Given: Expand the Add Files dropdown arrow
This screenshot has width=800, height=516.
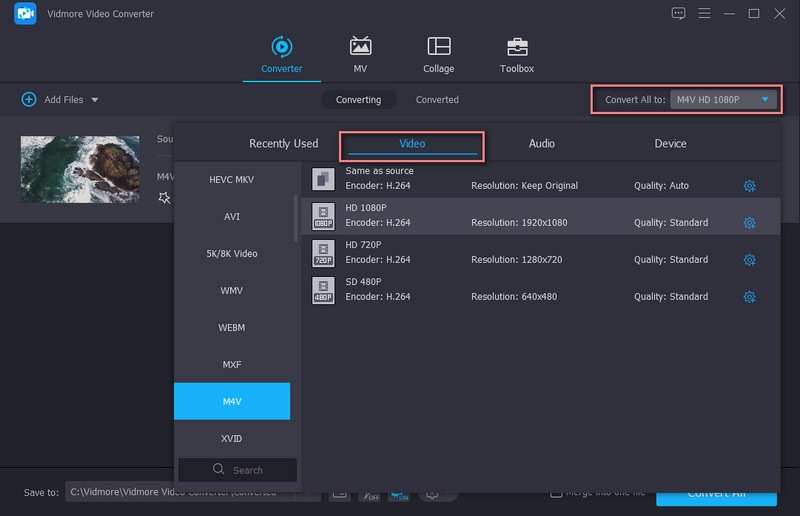Looking at the screenshot, I should [x=95, y=100].
